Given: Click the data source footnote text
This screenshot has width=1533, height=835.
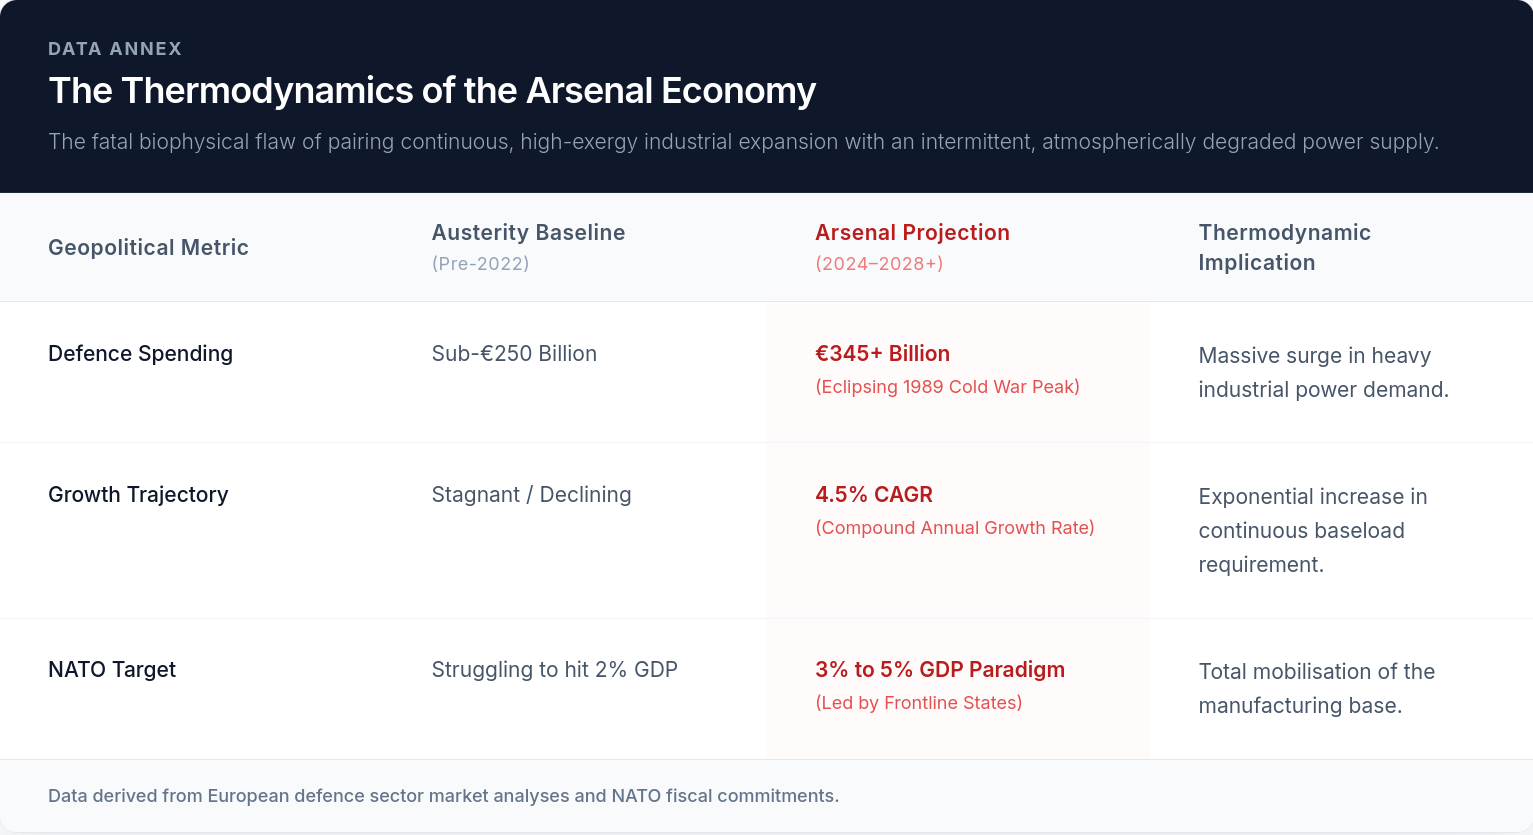Looking at the screenshot, I should [x=443, y=796].
